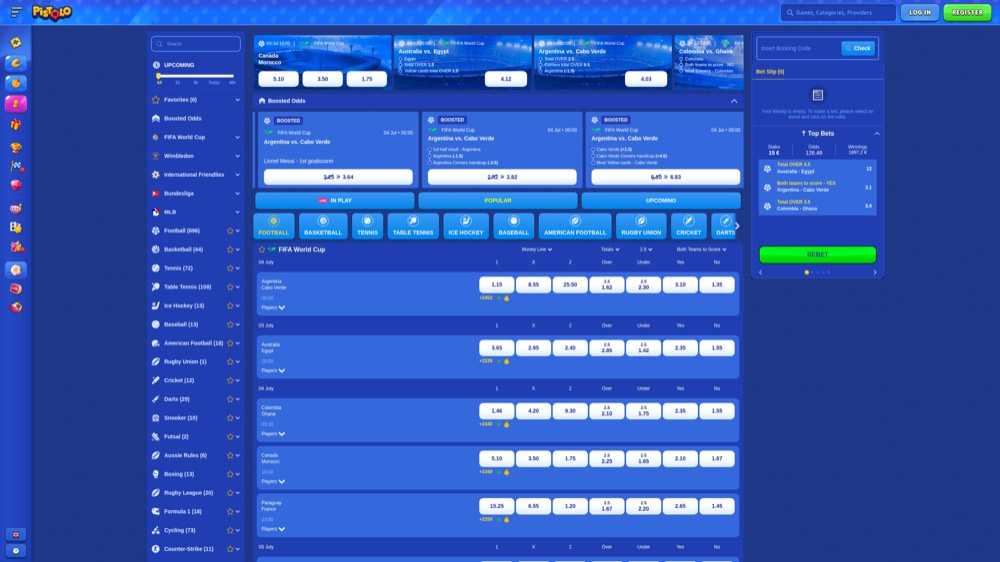
Task: Open the Bet Slip (0) tab
Action: [770, 71]
